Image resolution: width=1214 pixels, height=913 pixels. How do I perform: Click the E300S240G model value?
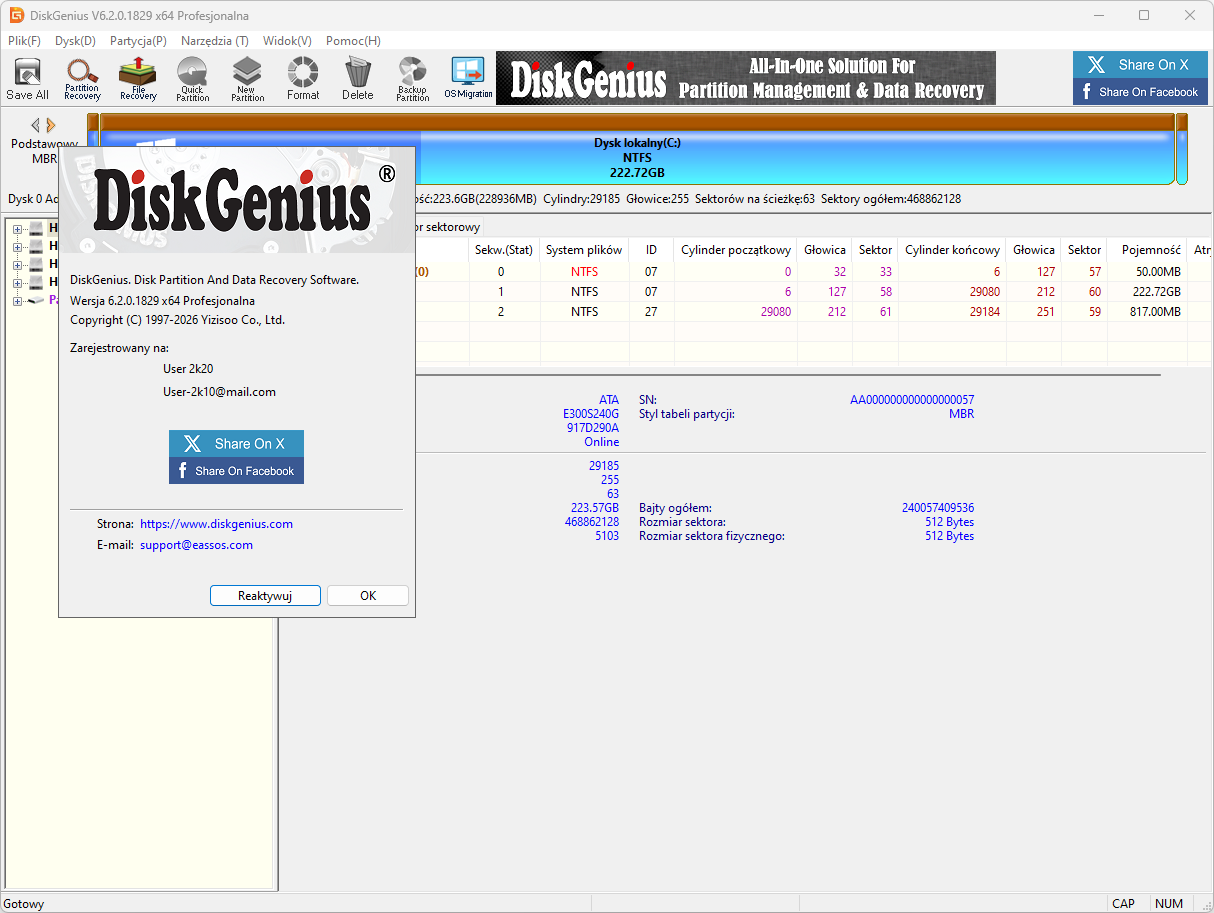(591, 414)
